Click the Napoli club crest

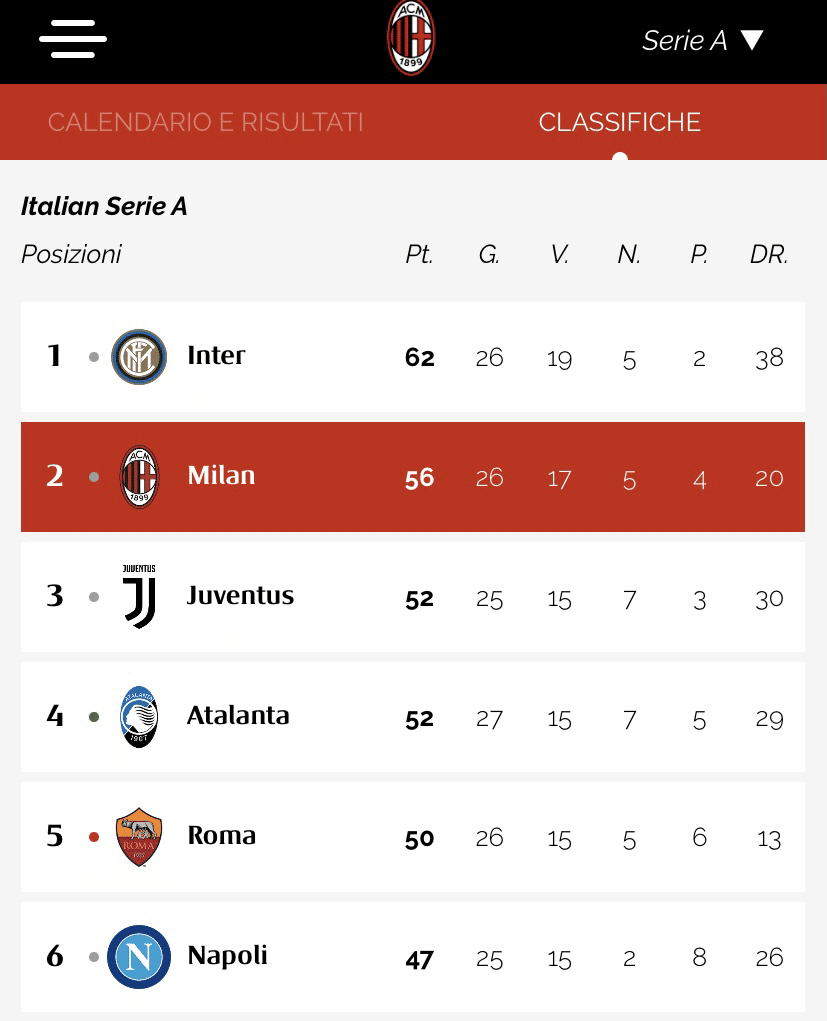(x=139, y=957)
